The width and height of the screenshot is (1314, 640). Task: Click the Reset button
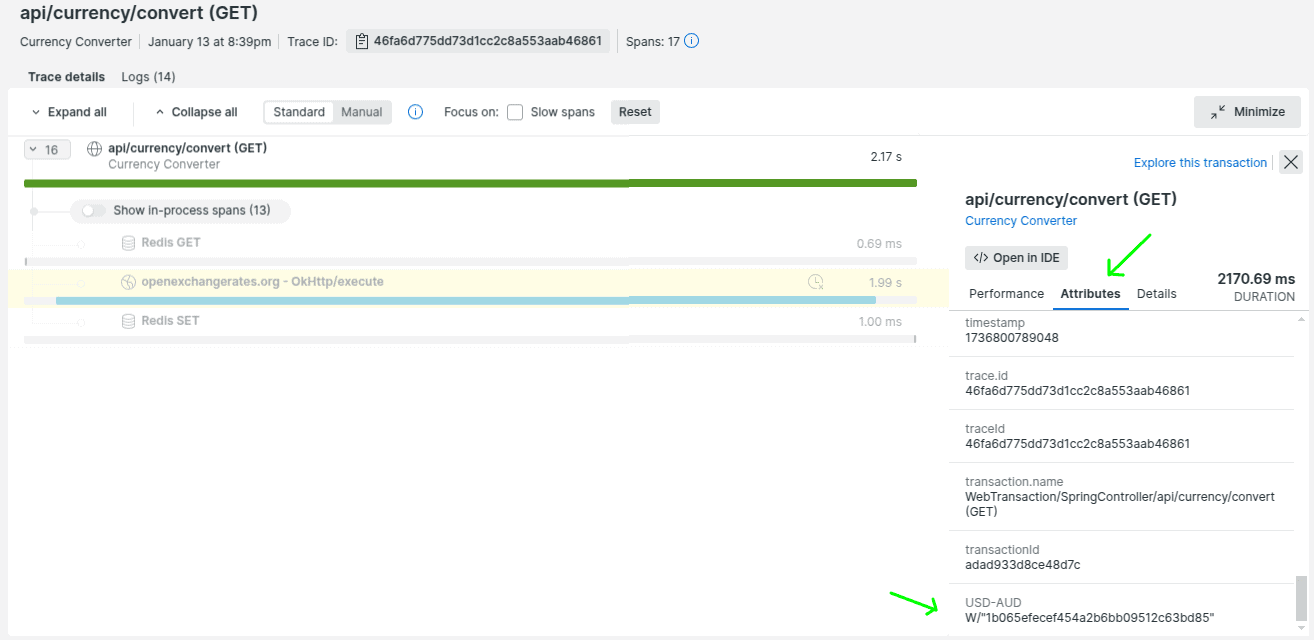point(635,112)
